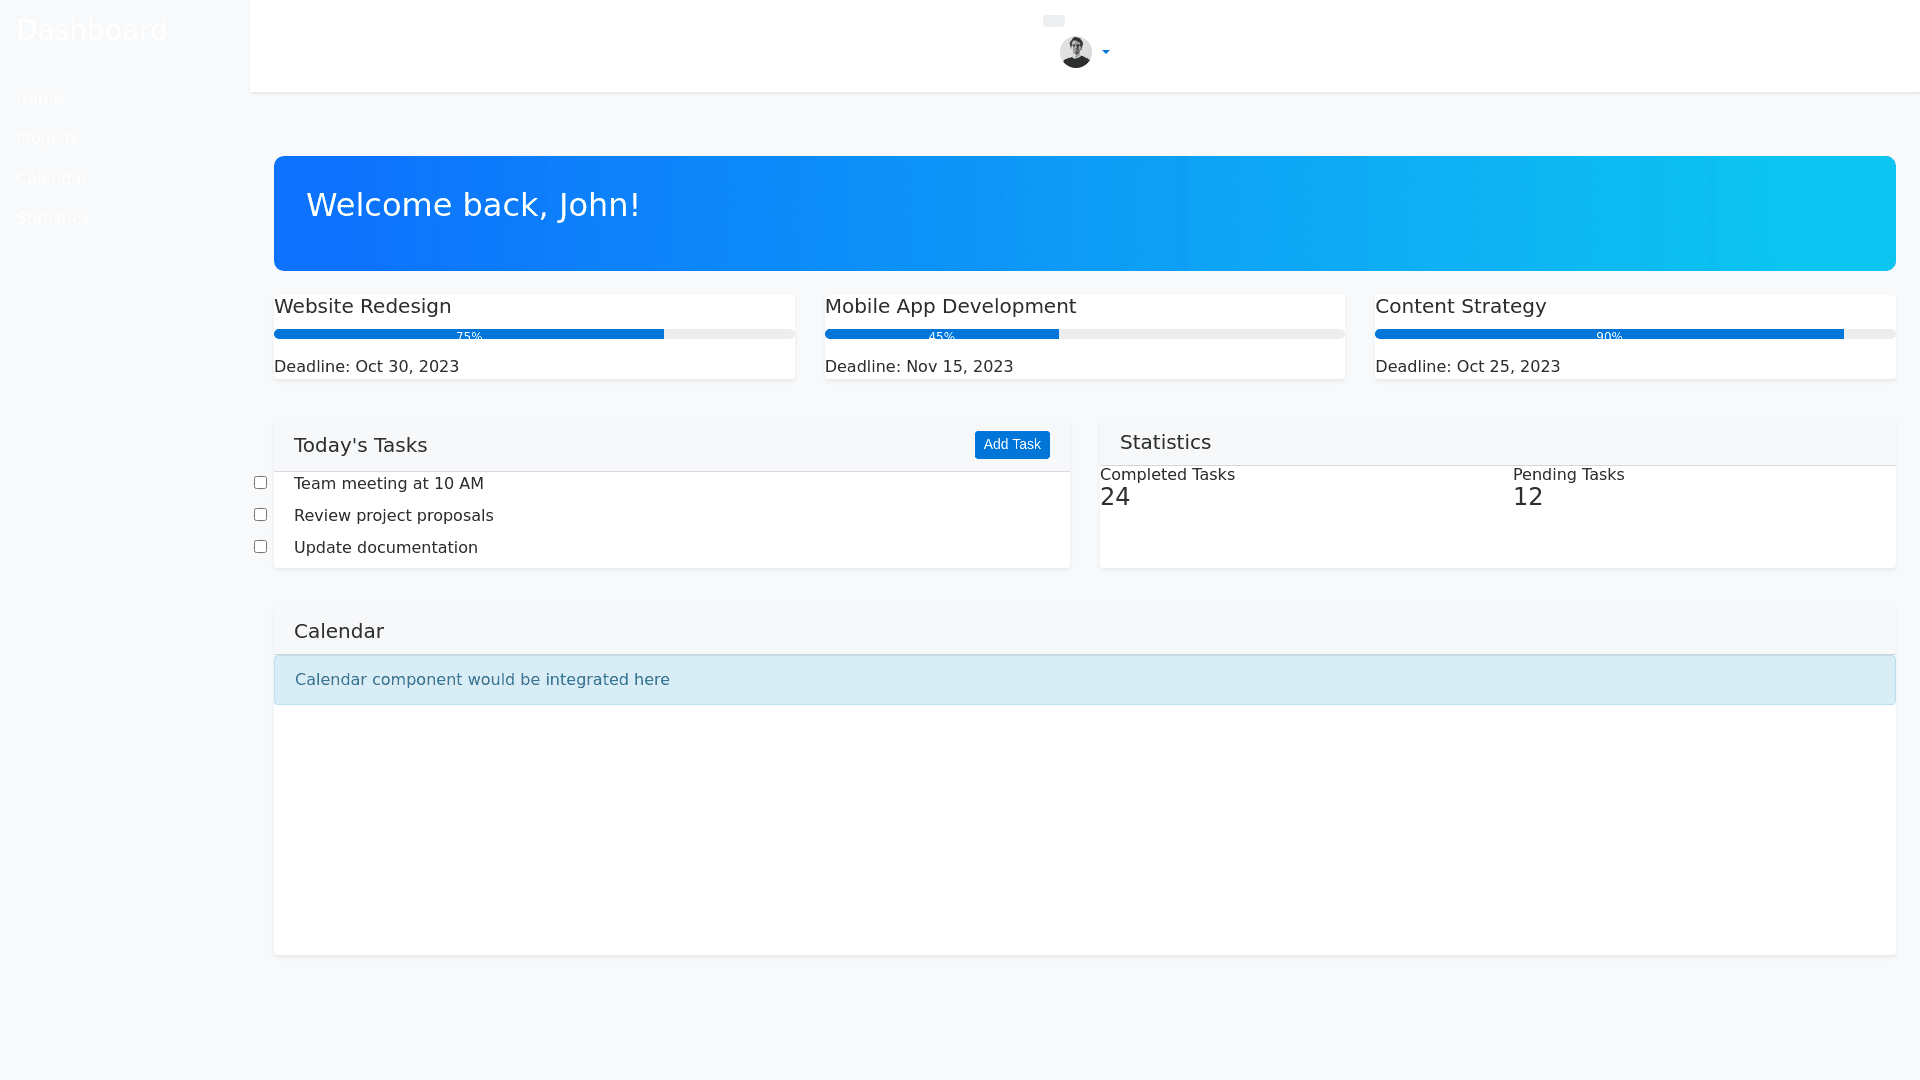Open Calendar from the sidebar navigation
The image size is (1920, 1080).
coord(52,178)
